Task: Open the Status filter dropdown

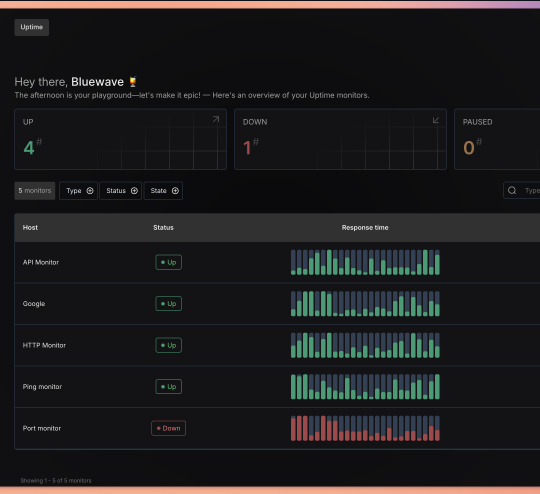Action: pos(121,191)
